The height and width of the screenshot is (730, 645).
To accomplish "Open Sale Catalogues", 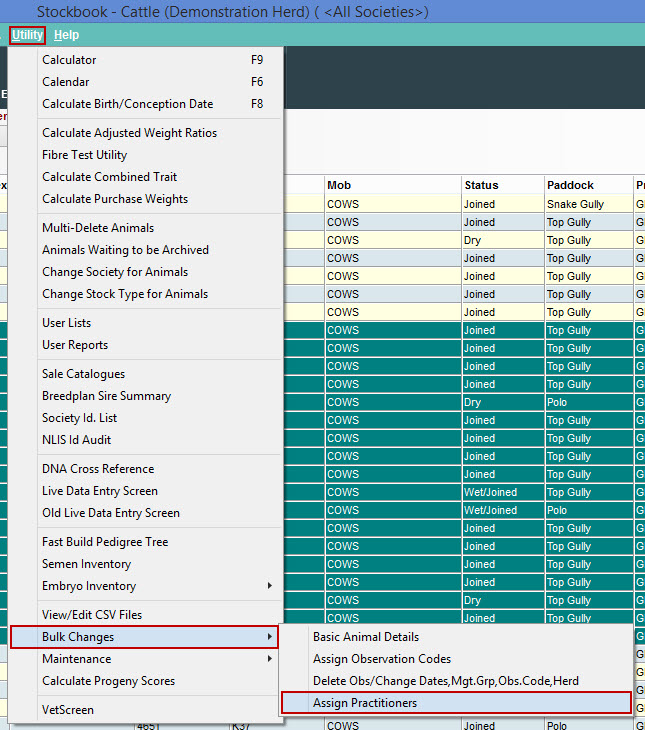I will click(145, 374).
